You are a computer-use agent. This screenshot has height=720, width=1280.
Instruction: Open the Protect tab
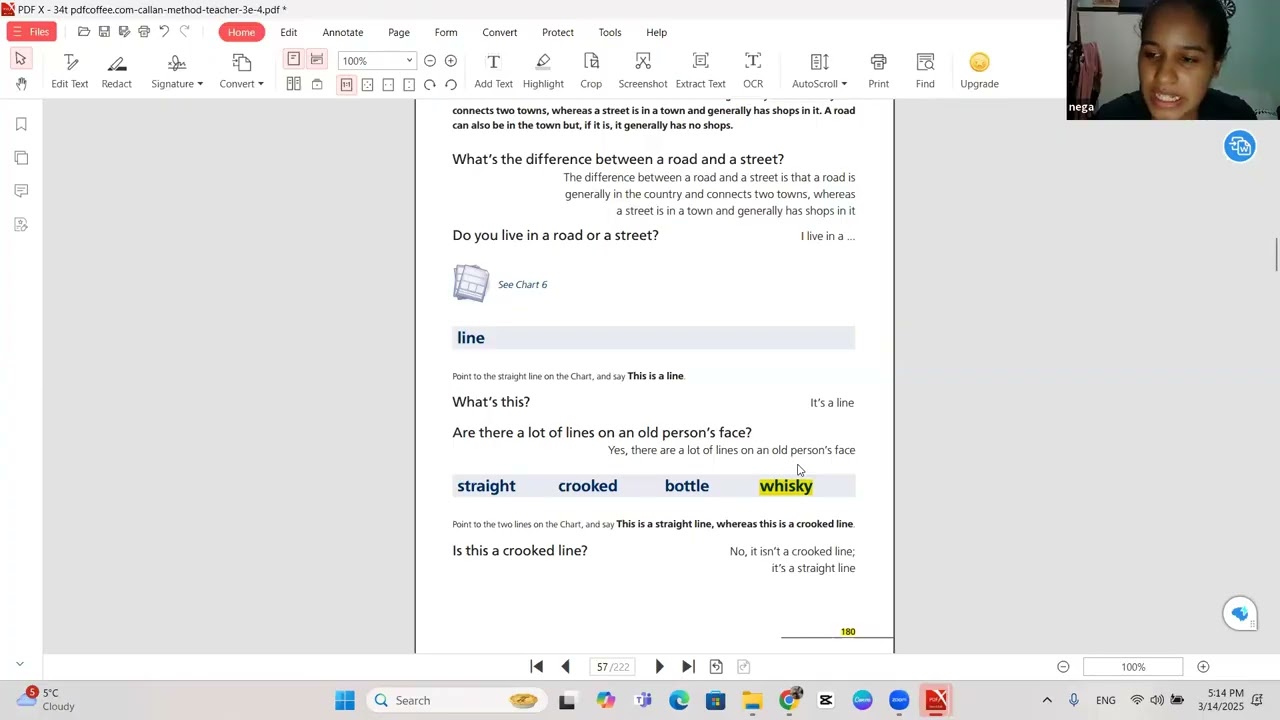pos(558,32)
